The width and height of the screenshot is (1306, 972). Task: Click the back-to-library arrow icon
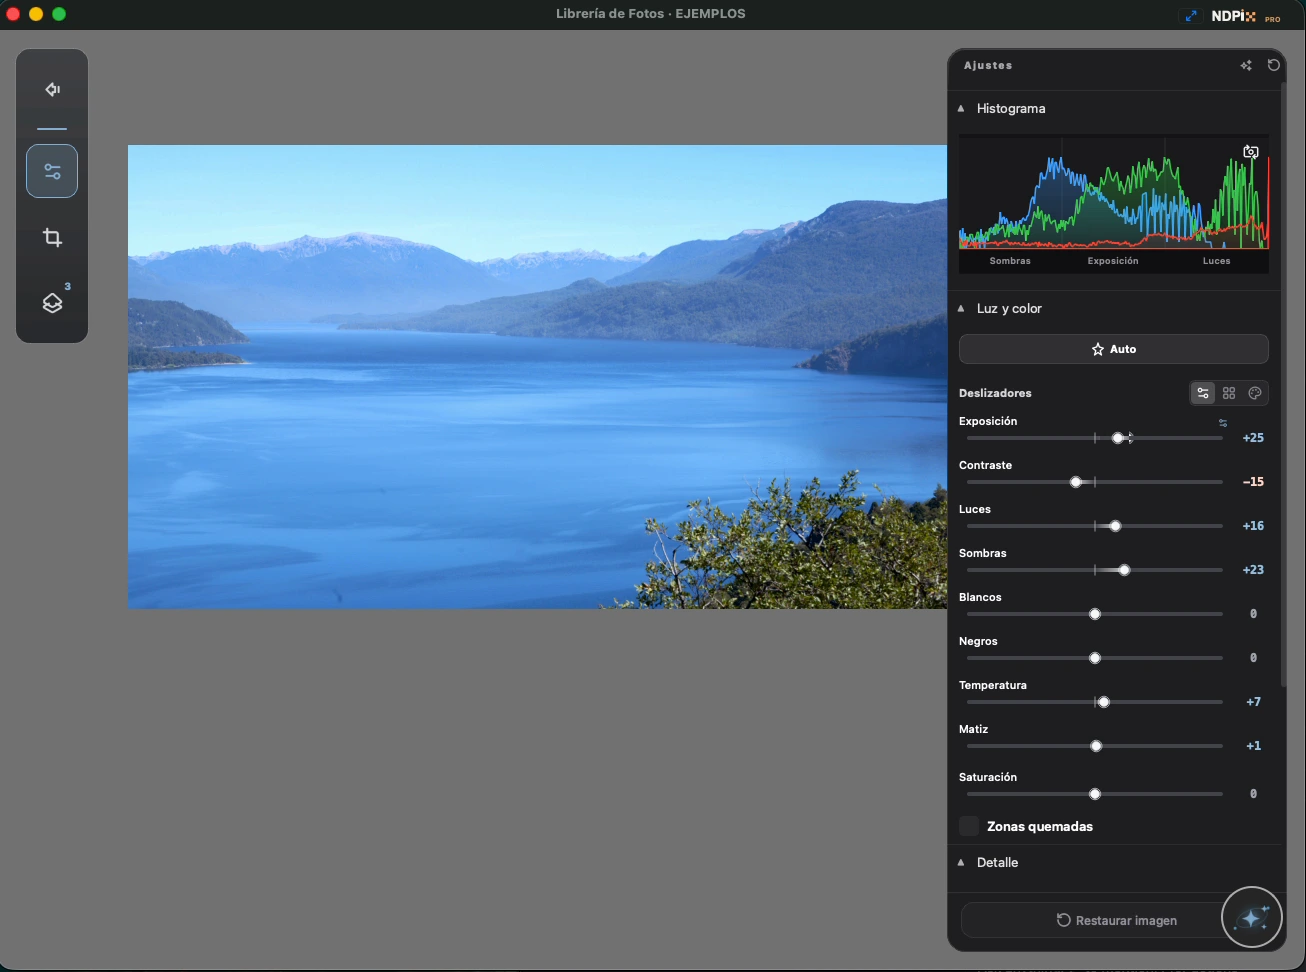point(52,90)
